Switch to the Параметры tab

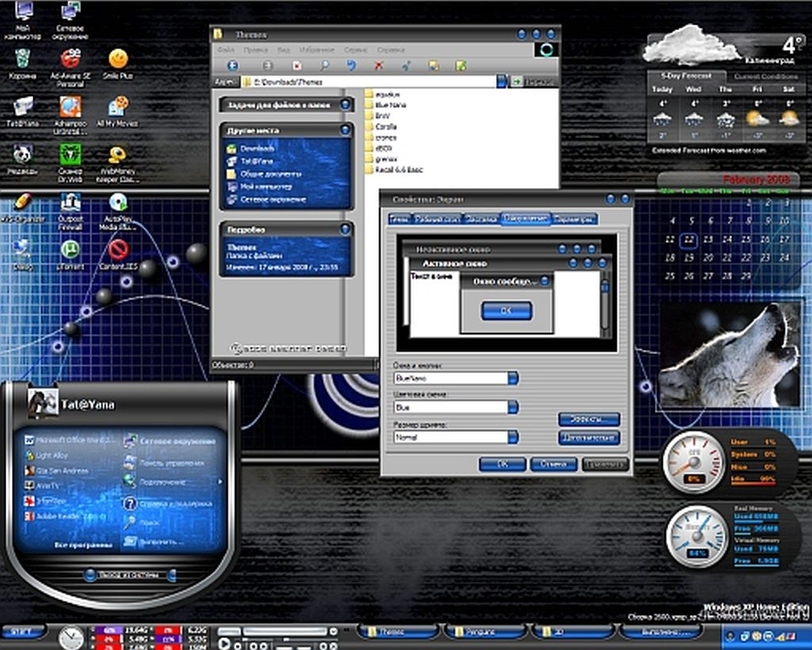574,219
